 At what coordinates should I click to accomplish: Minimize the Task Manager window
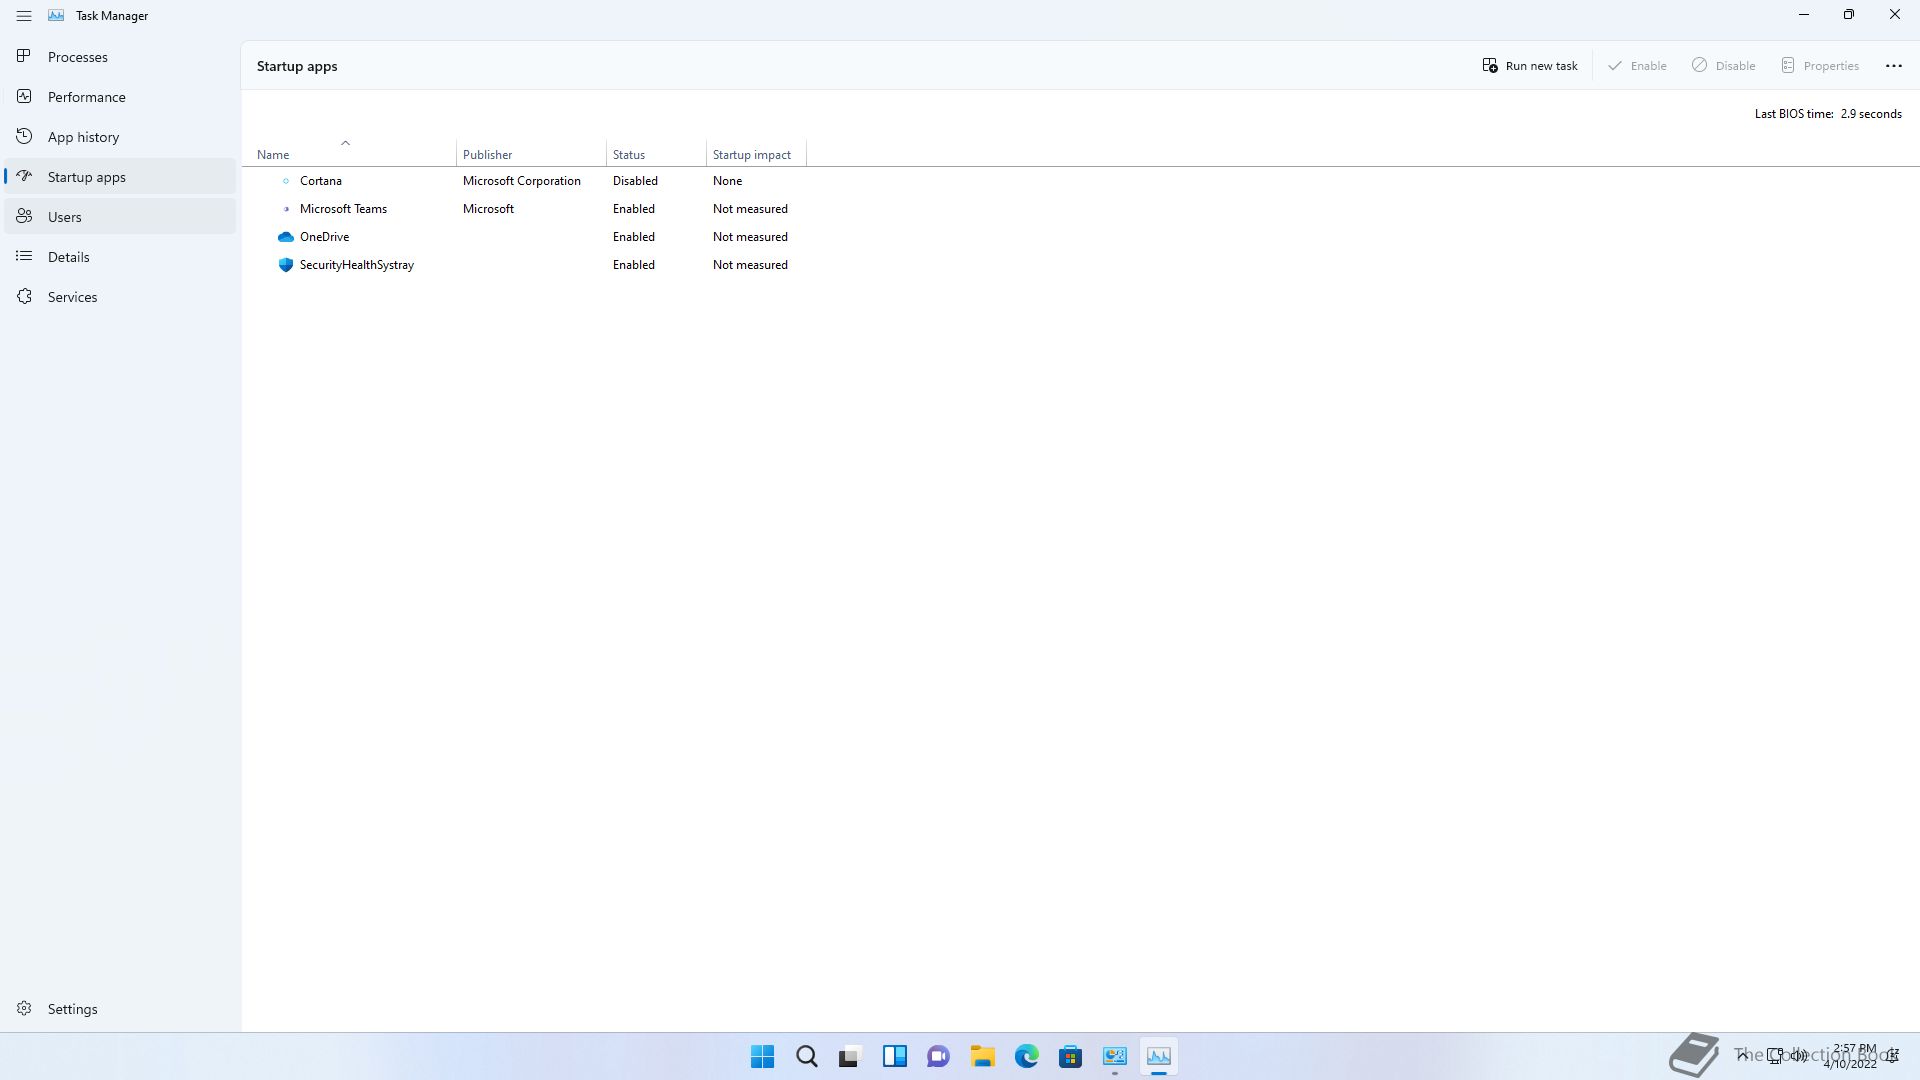pyautogui.click(x=1803, y=15)
